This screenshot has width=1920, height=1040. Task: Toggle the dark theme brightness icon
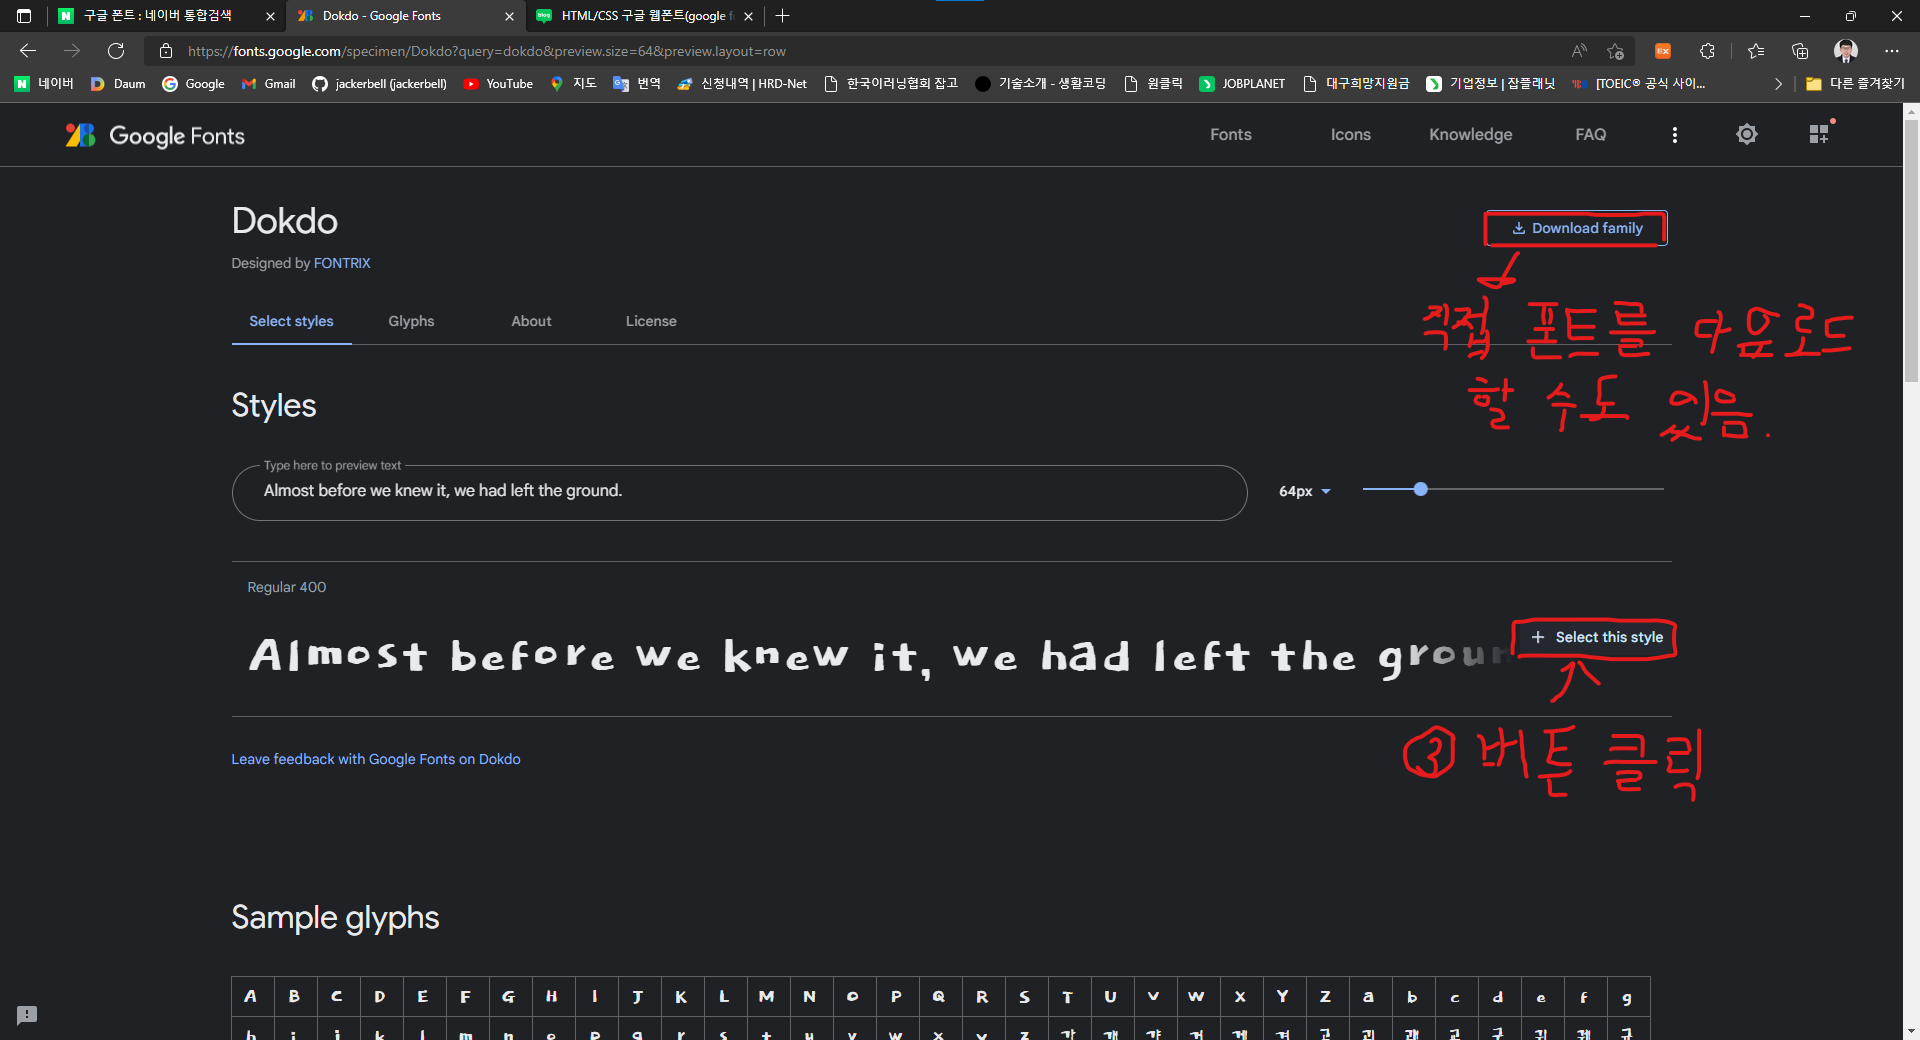point(1746,134)
